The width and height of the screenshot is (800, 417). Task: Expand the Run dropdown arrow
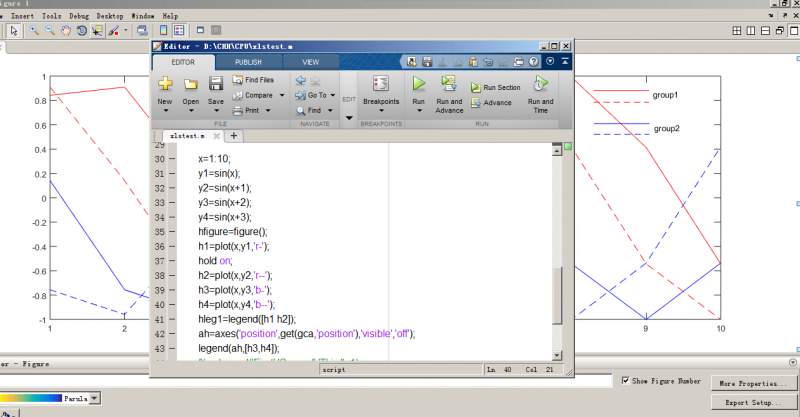tap(418, 110)
